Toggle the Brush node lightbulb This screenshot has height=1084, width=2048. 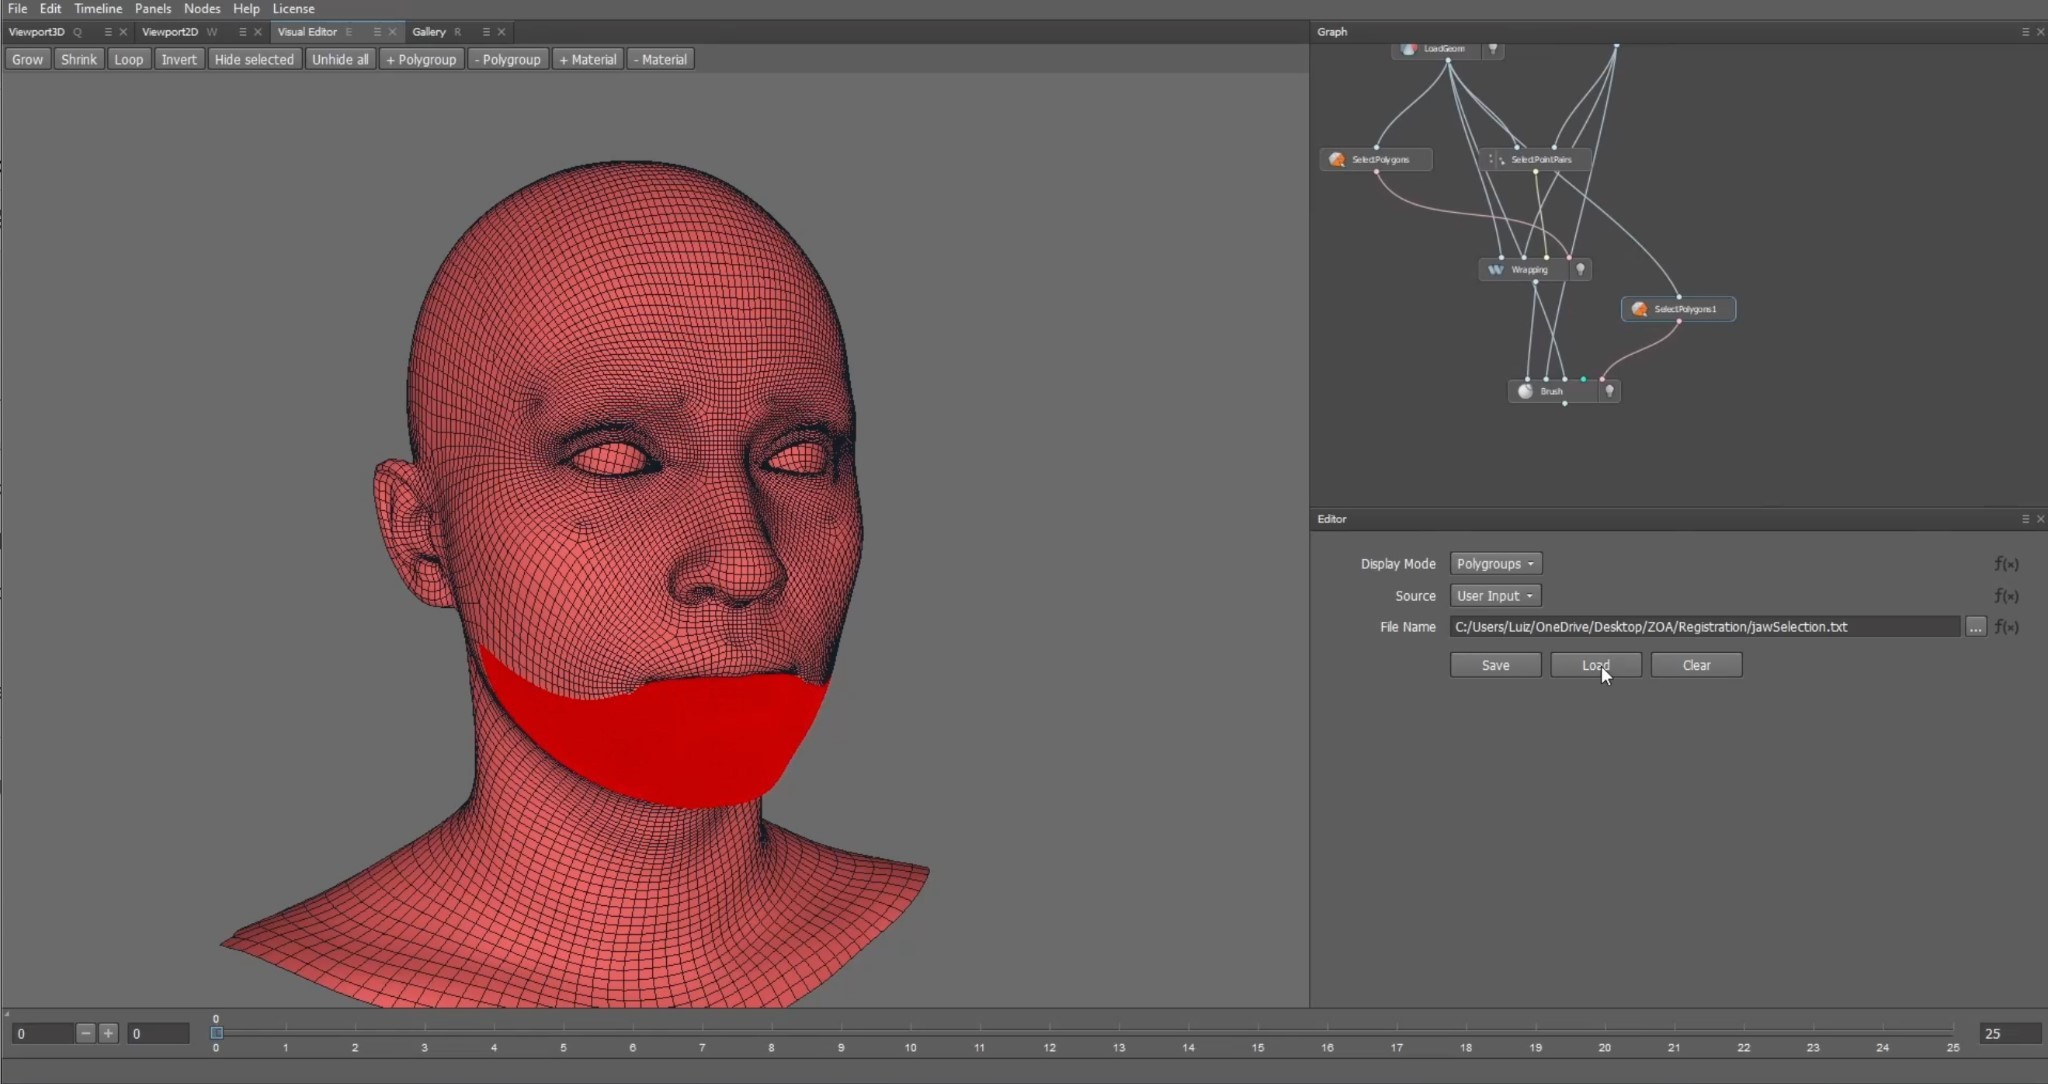[1609, 391]
